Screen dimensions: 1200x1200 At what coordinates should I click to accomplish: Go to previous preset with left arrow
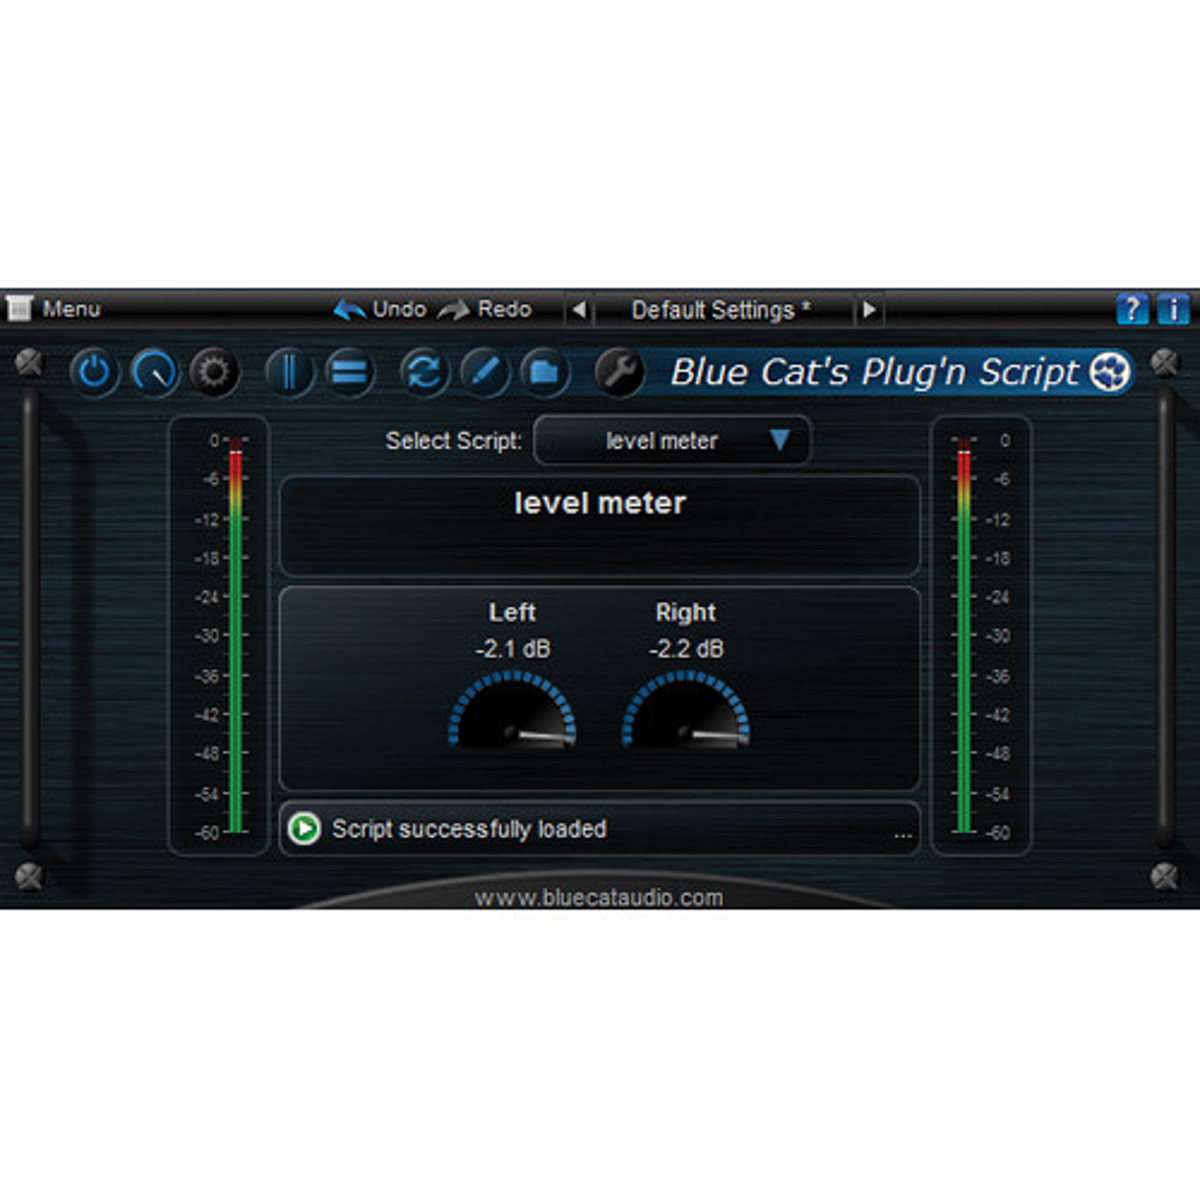tap(579, 310)
